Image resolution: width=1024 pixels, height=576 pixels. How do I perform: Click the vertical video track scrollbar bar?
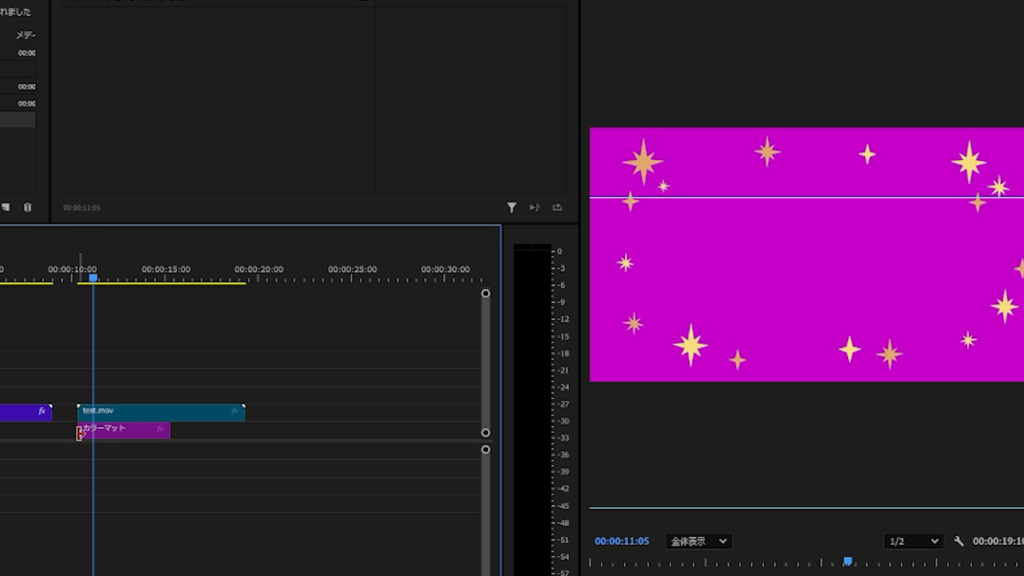click(x=485, y=362)
